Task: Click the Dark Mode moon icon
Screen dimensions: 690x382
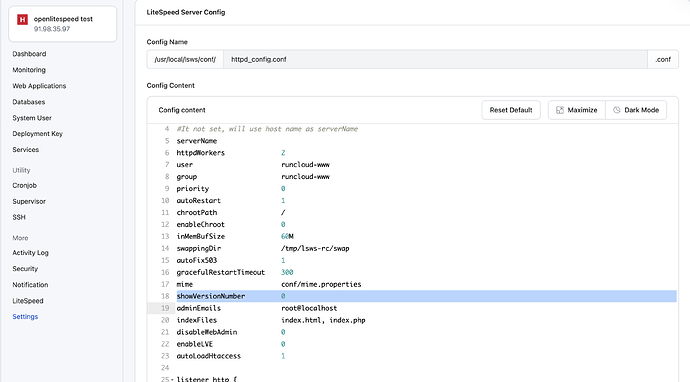Action: tap(617, 110)
